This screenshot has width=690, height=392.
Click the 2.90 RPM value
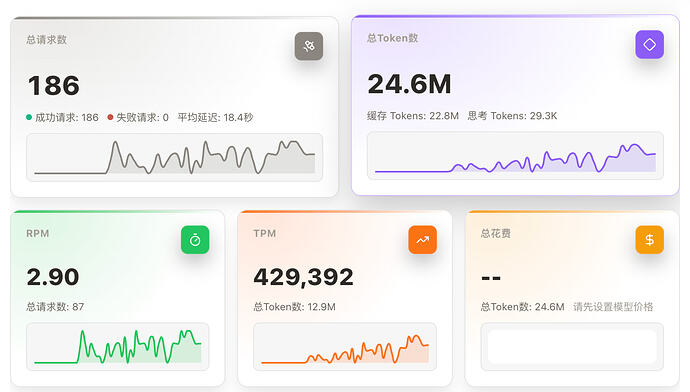tap(53, 277)
